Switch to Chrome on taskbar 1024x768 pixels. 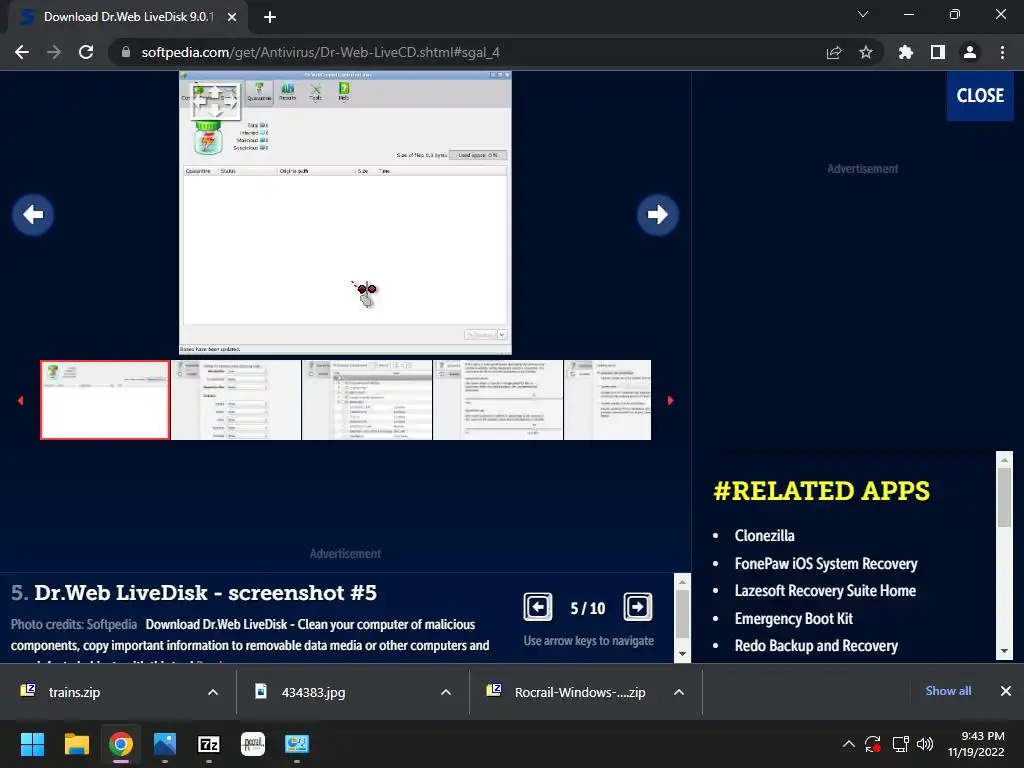coord(121,744)
